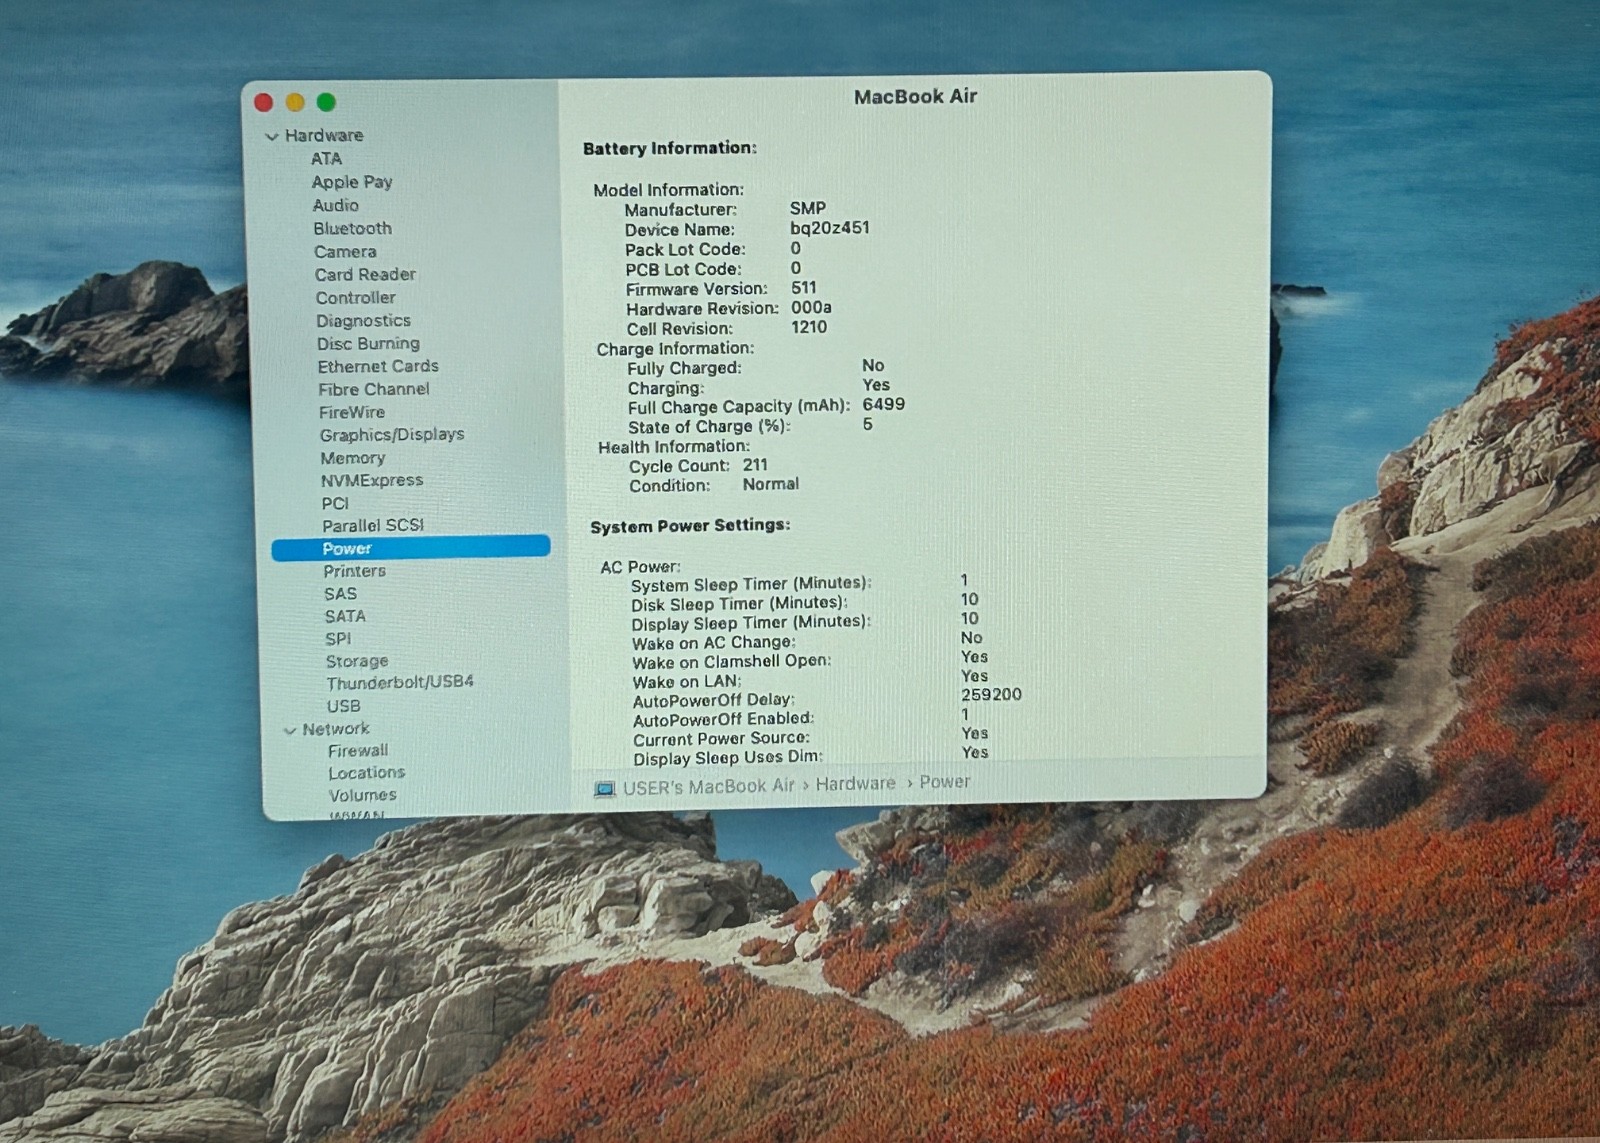Image resolution: width=1600 pixels, height=1143 pixels.
Task: Open the Camera hardware category
Action: tap(345, 252)
